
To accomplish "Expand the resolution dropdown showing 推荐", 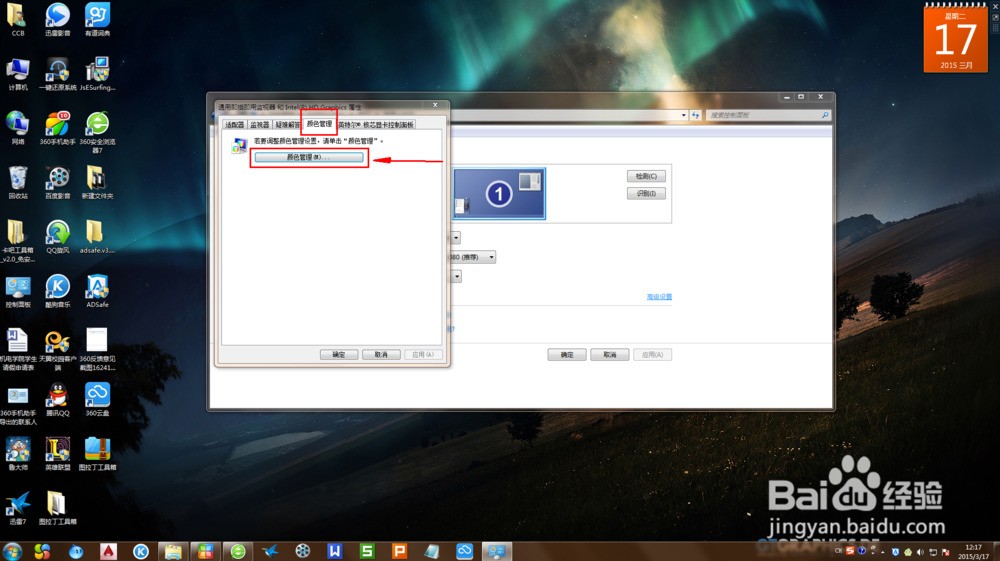I will tap(491, 257).
